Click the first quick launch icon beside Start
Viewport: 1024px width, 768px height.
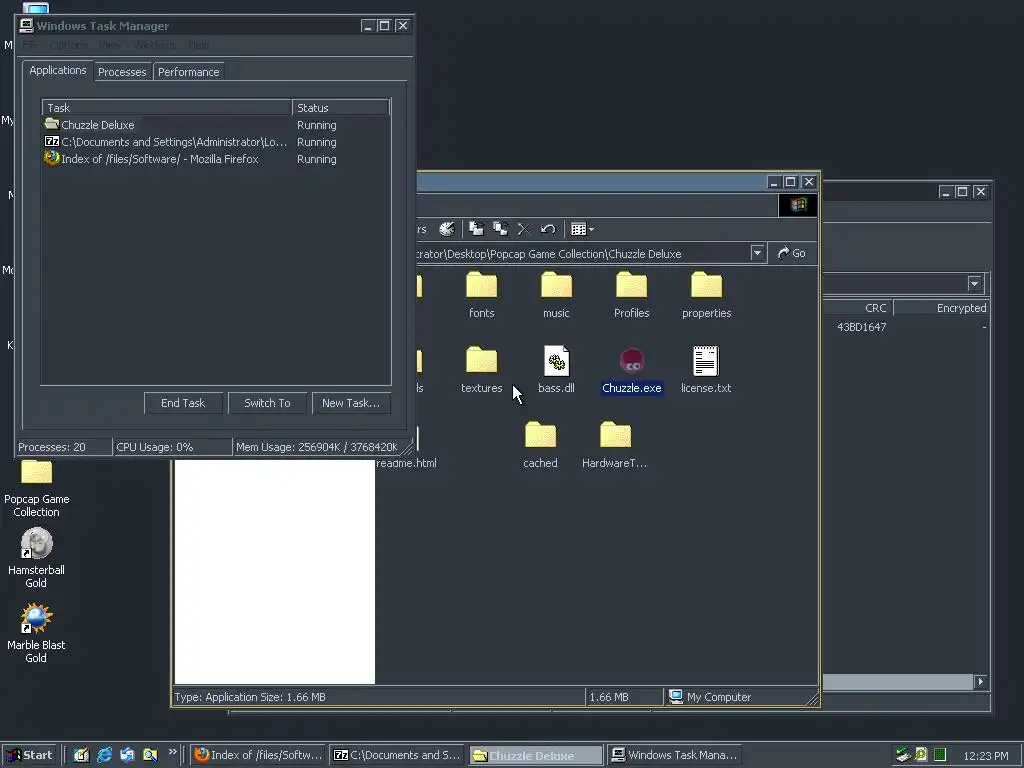pos(81,755)
